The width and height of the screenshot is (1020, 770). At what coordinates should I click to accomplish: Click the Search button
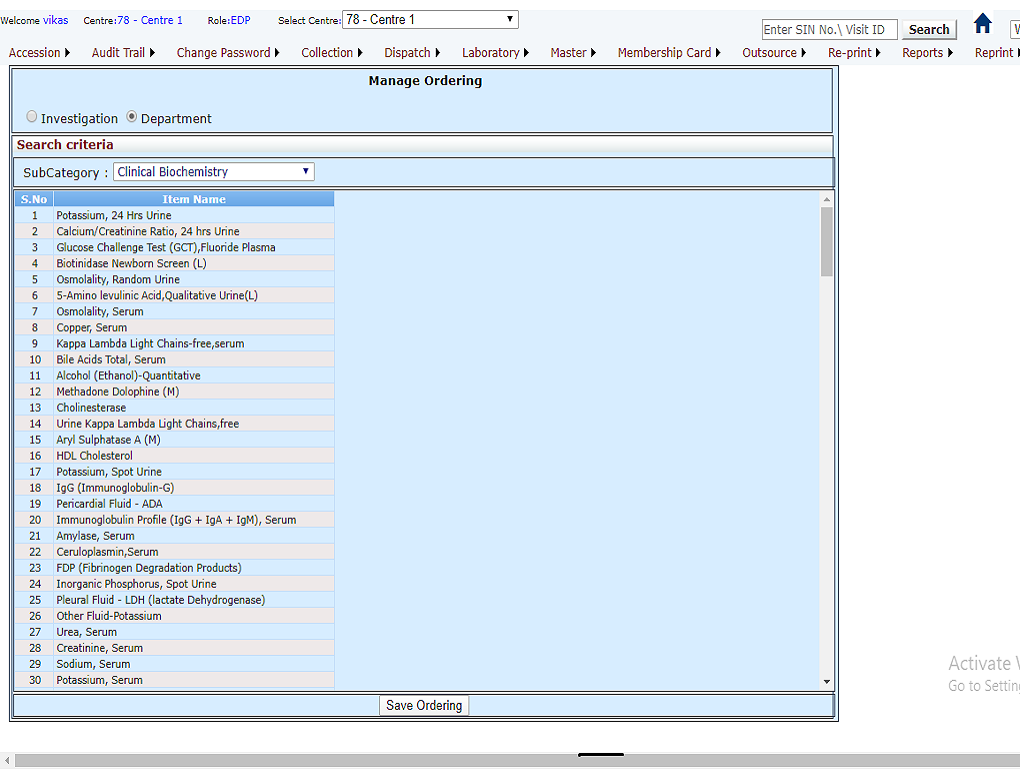tap(928, 30)
